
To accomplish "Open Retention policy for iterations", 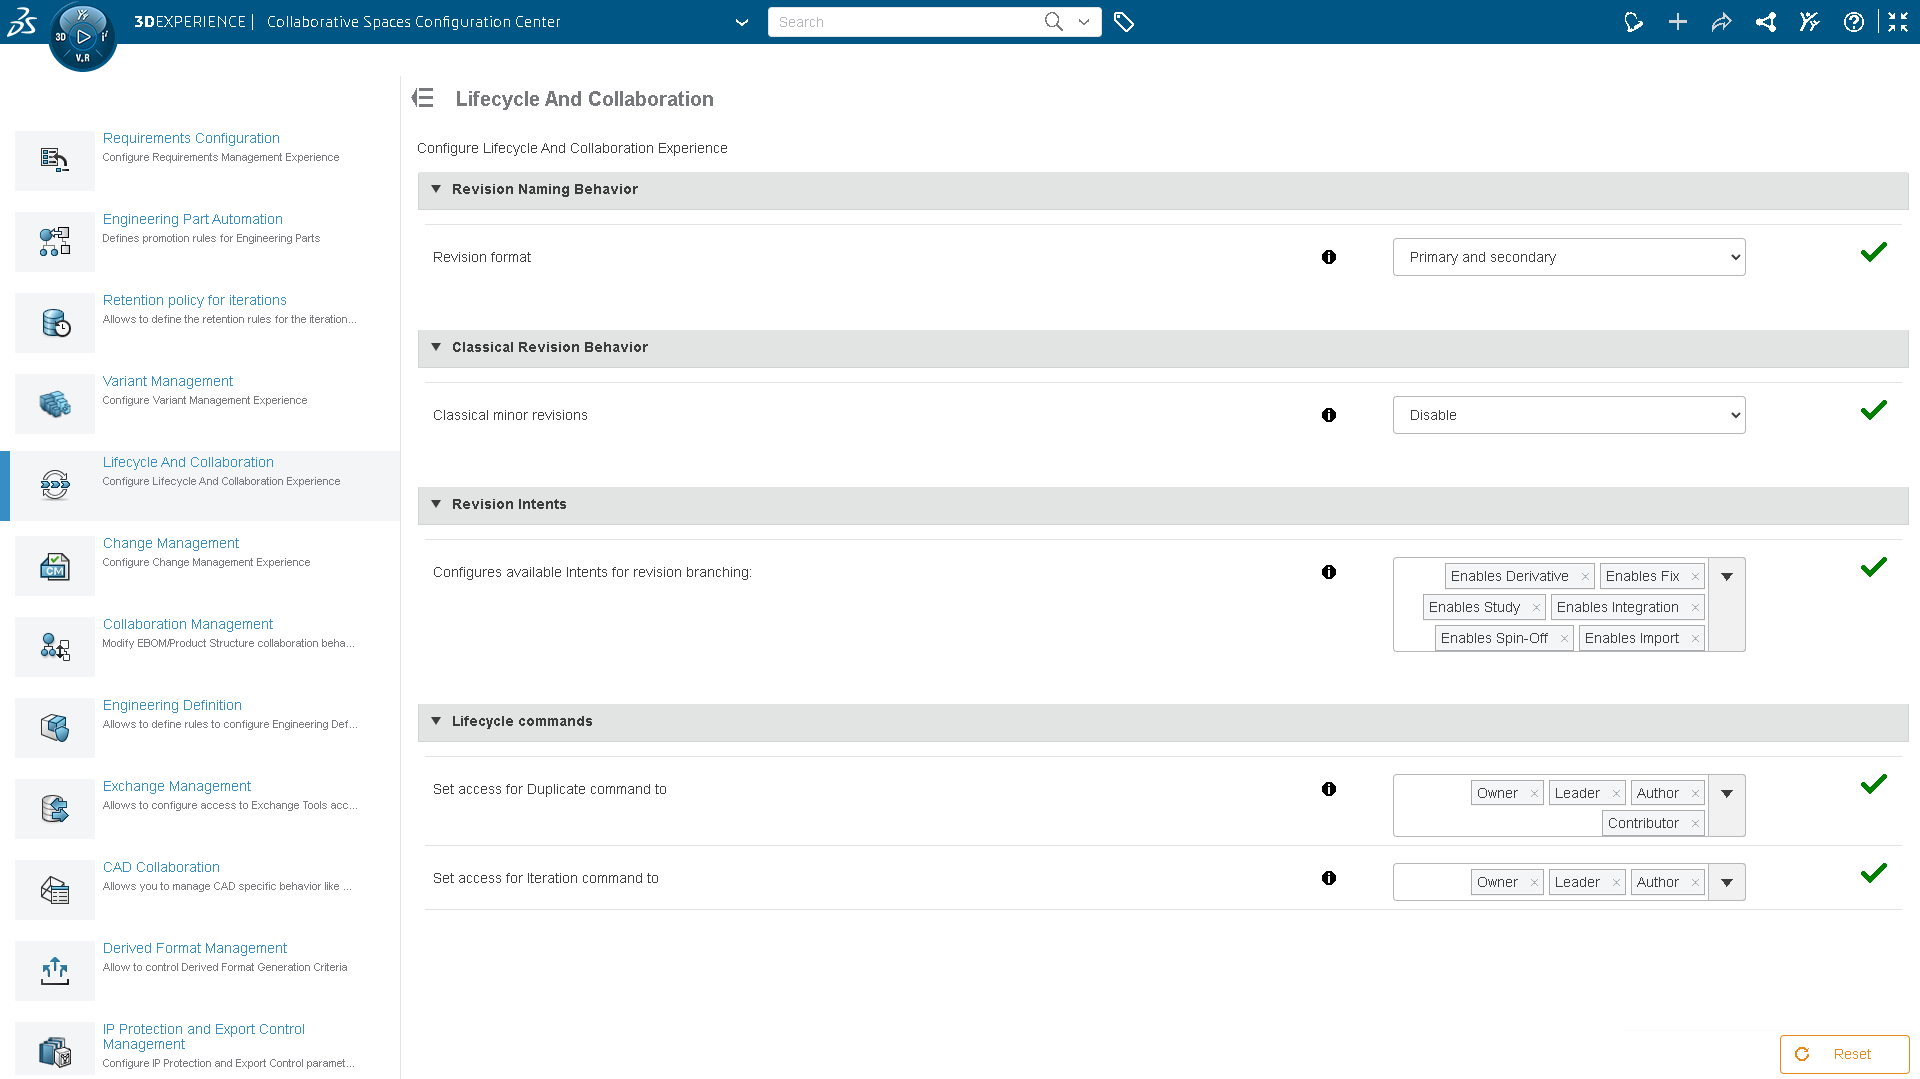I will (195, 300).
